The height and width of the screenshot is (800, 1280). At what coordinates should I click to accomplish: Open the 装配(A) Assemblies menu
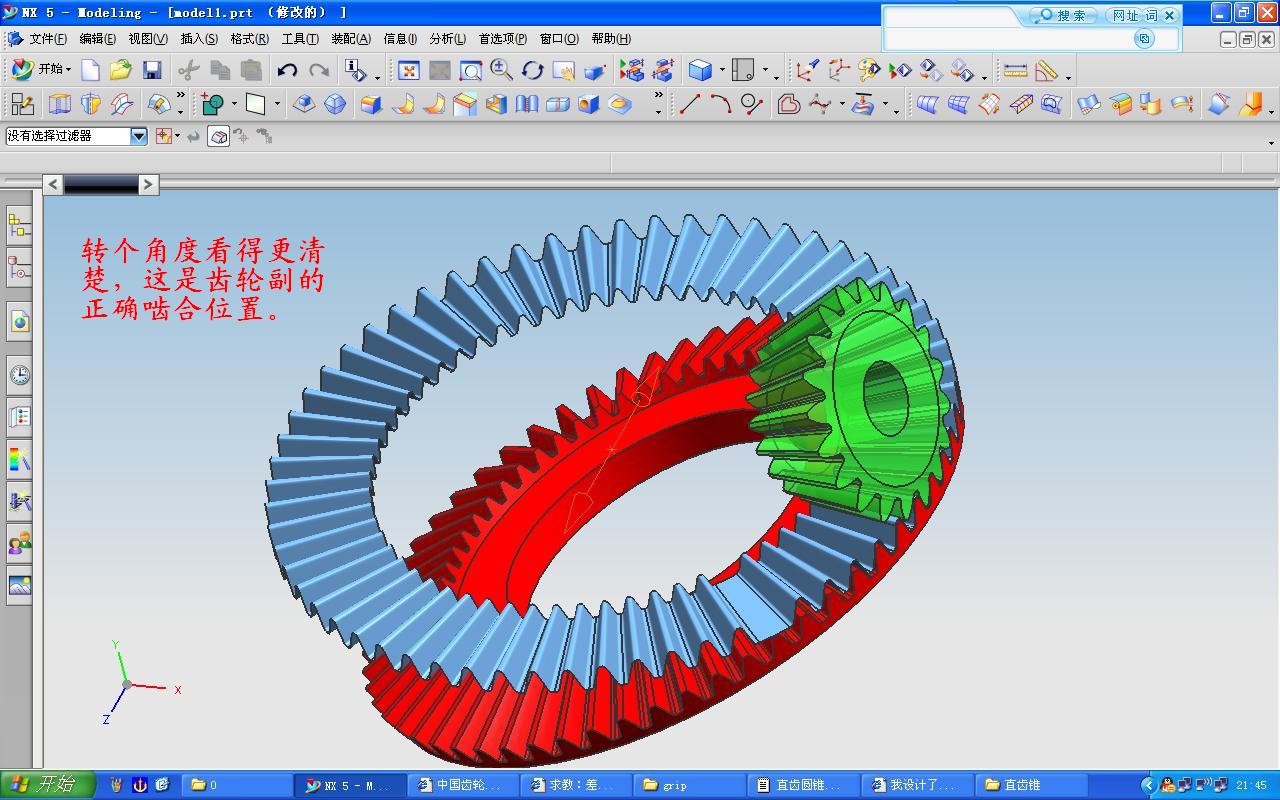[x=351, y=39]
